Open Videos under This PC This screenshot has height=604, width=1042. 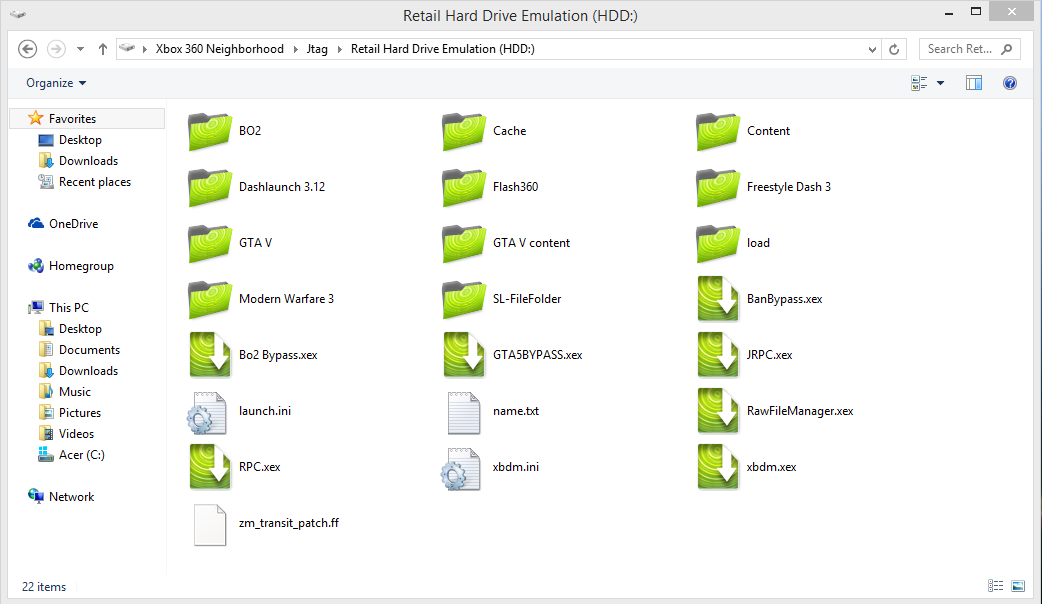tap(76, 434)
